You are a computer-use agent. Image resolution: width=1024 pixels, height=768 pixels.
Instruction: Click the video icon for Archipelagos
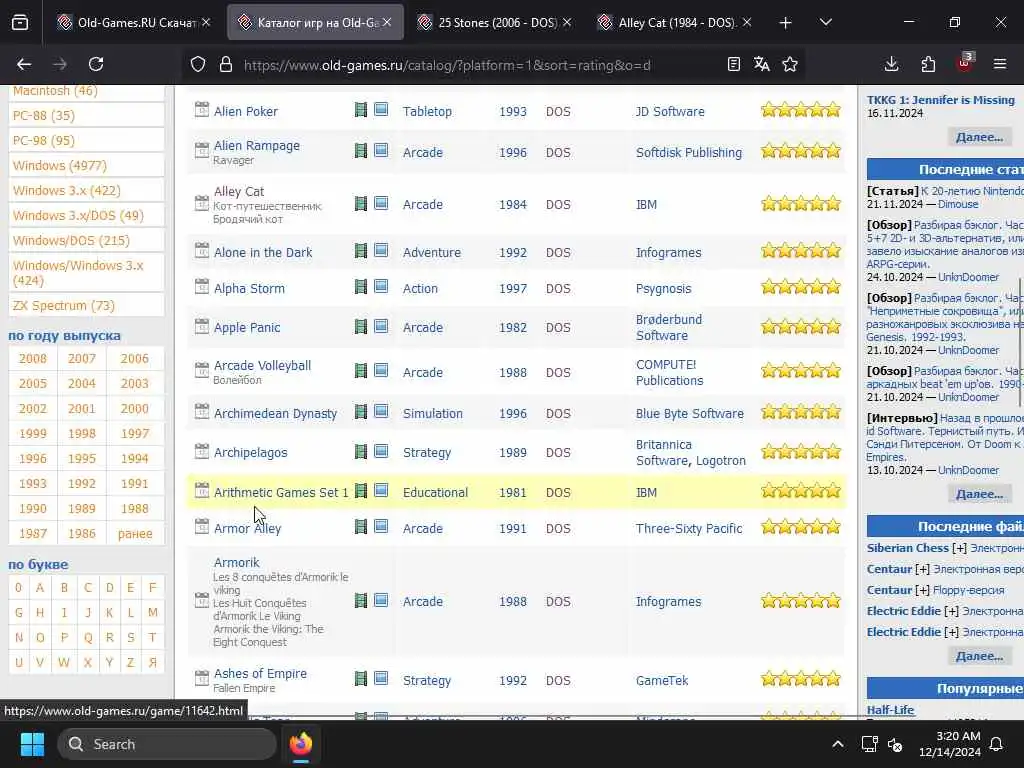[360, 451]
